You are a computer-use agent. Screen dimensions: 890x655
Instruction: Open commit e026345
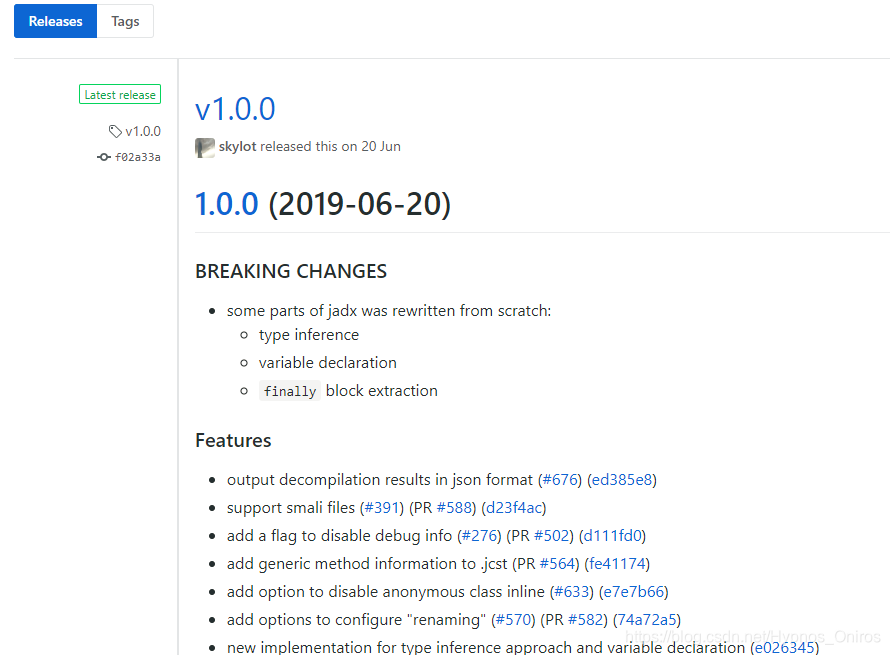pyautogui.click(x=784, y=647)
